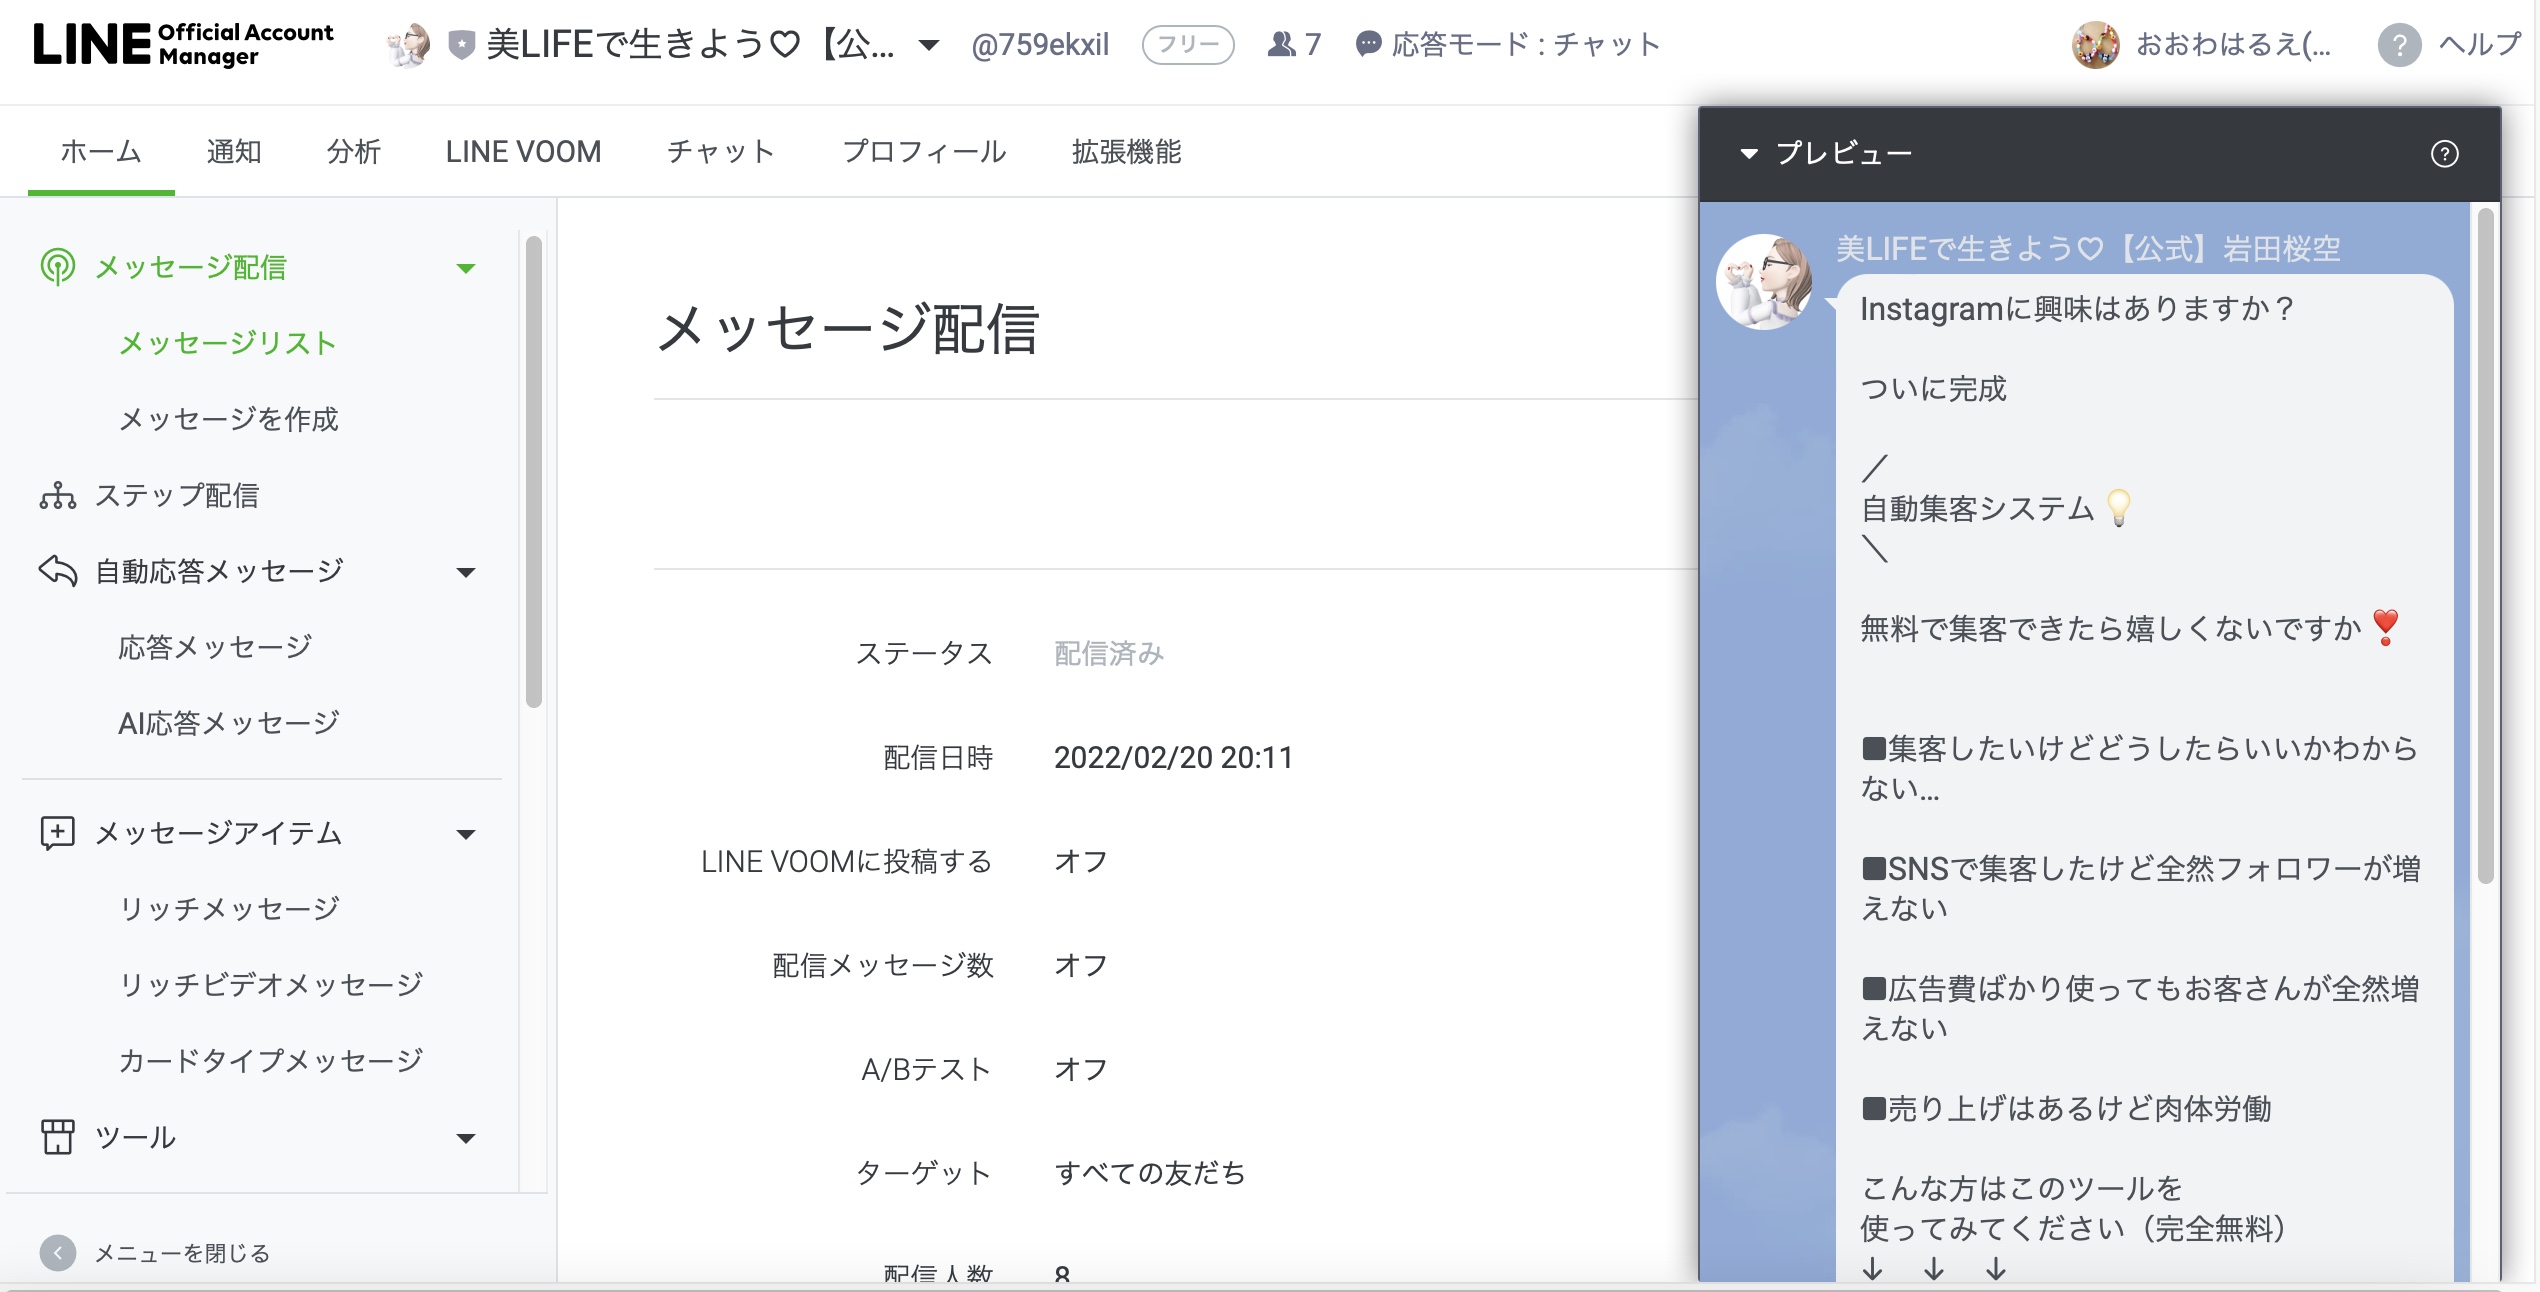Click the @759ekxil account ID

tap(1040, 44)
